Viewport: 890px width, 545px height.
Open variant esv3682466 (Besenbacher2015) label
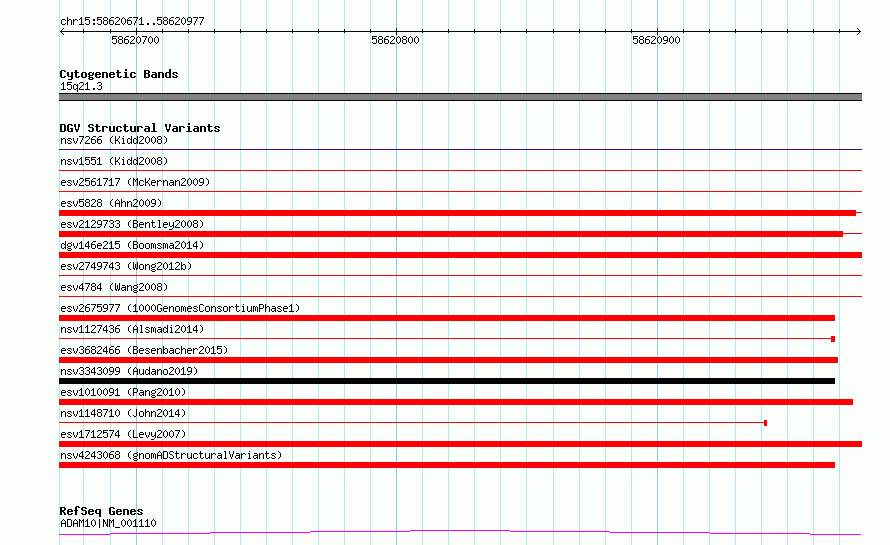coord(144,350)
